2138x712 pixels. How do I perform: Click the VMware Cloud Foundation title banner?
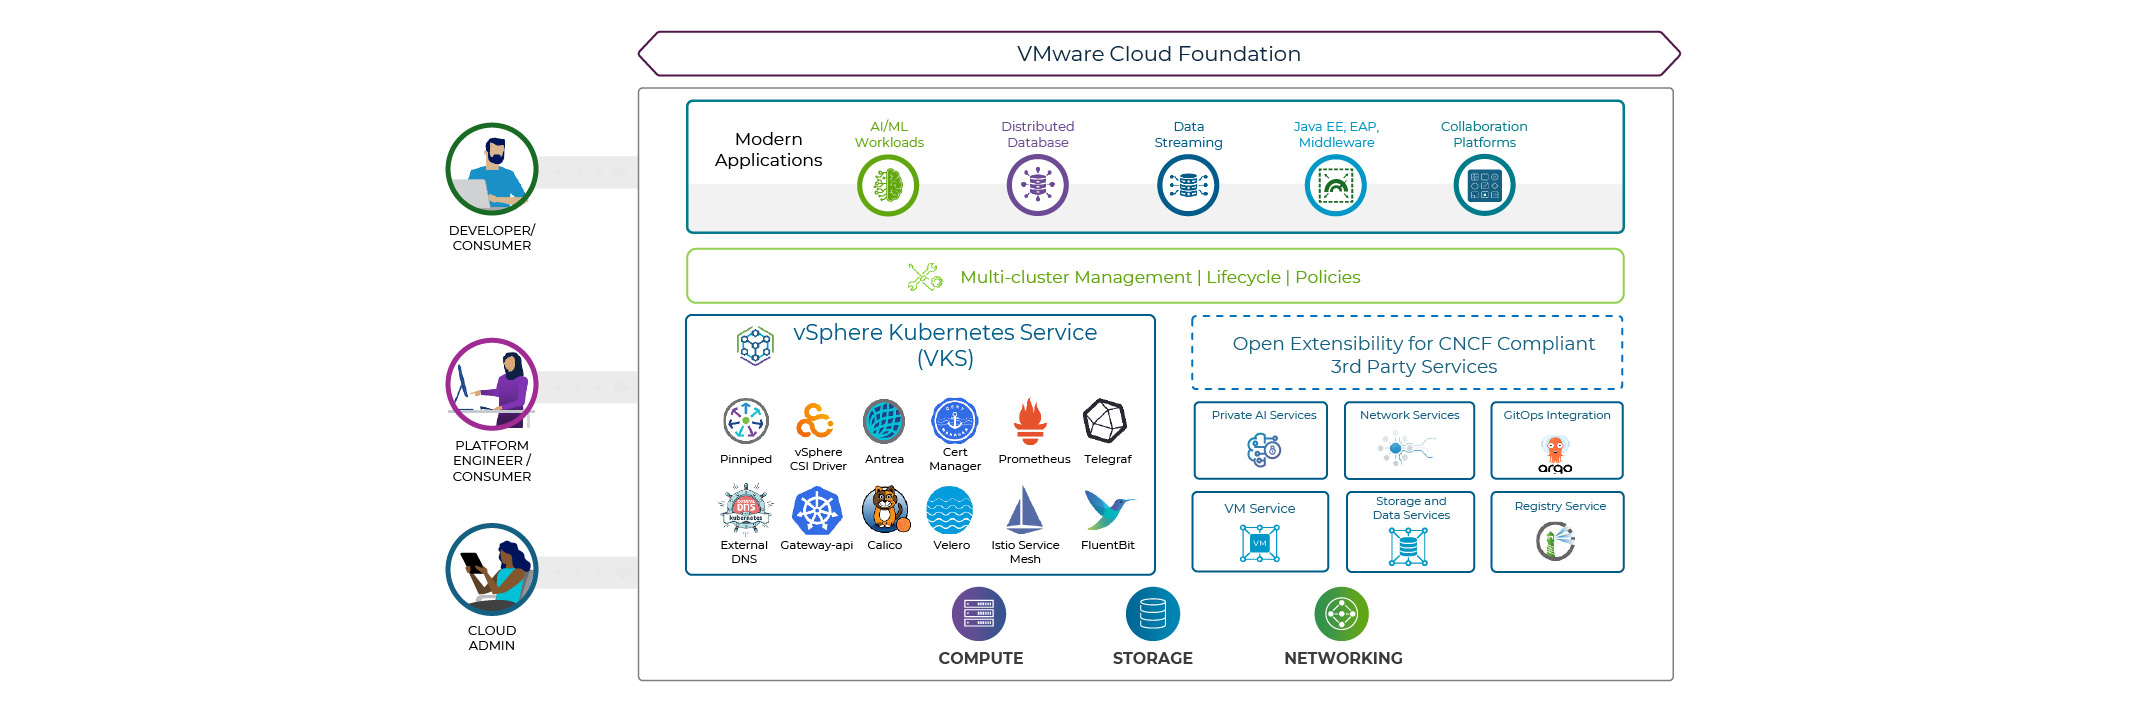pos(1159,54)
